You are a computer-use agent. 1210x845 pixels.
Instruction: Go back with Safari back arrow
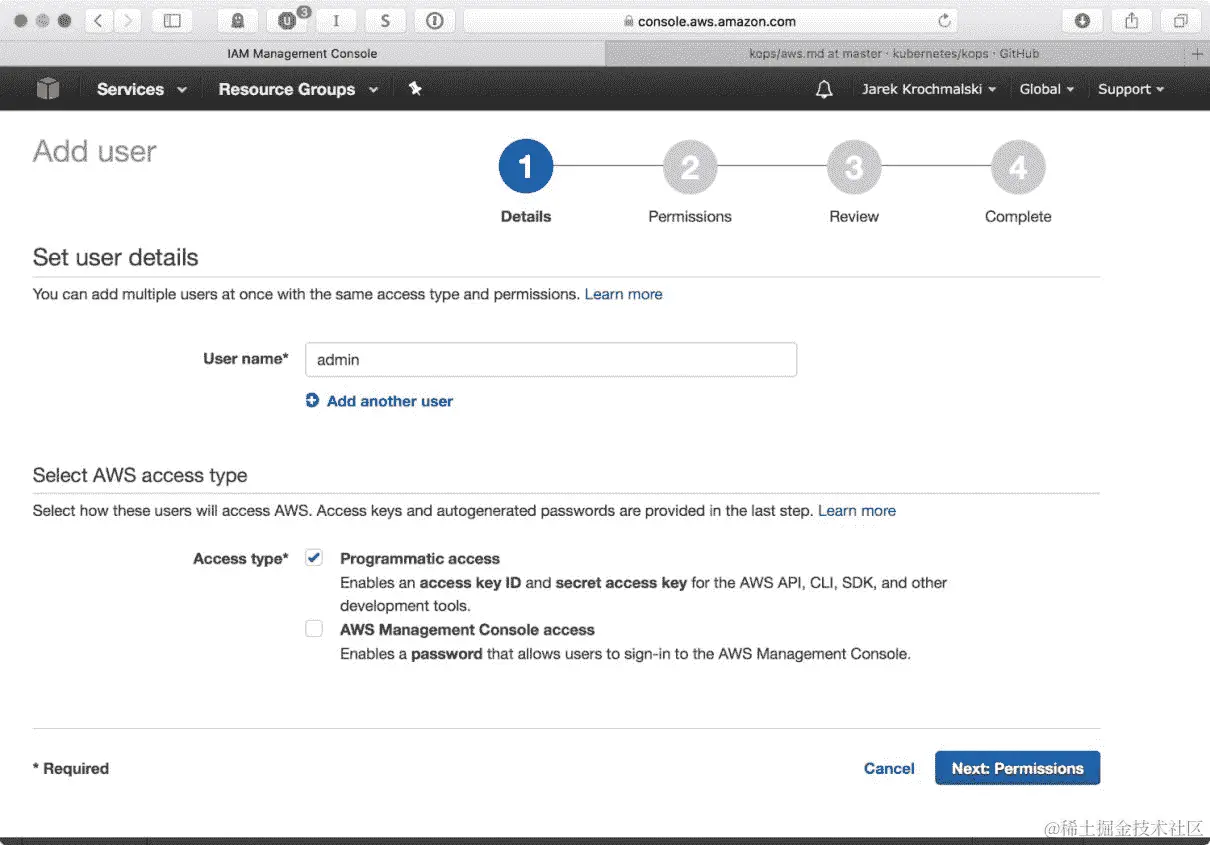pyautogui.click(x=98, y=20)
